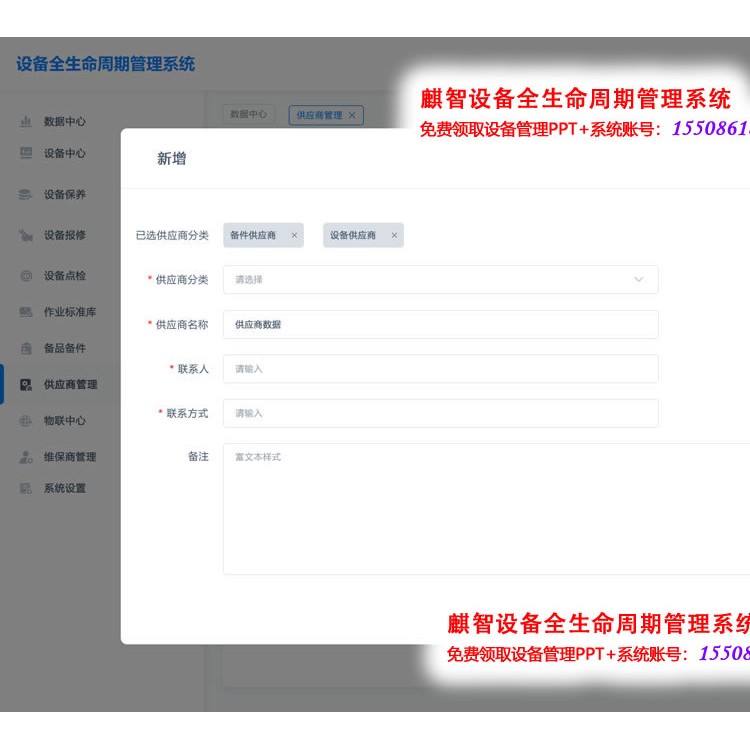Click the 设备中心 monitor icon in sidebar
The image size is (750, 750).
pos(26,153)
